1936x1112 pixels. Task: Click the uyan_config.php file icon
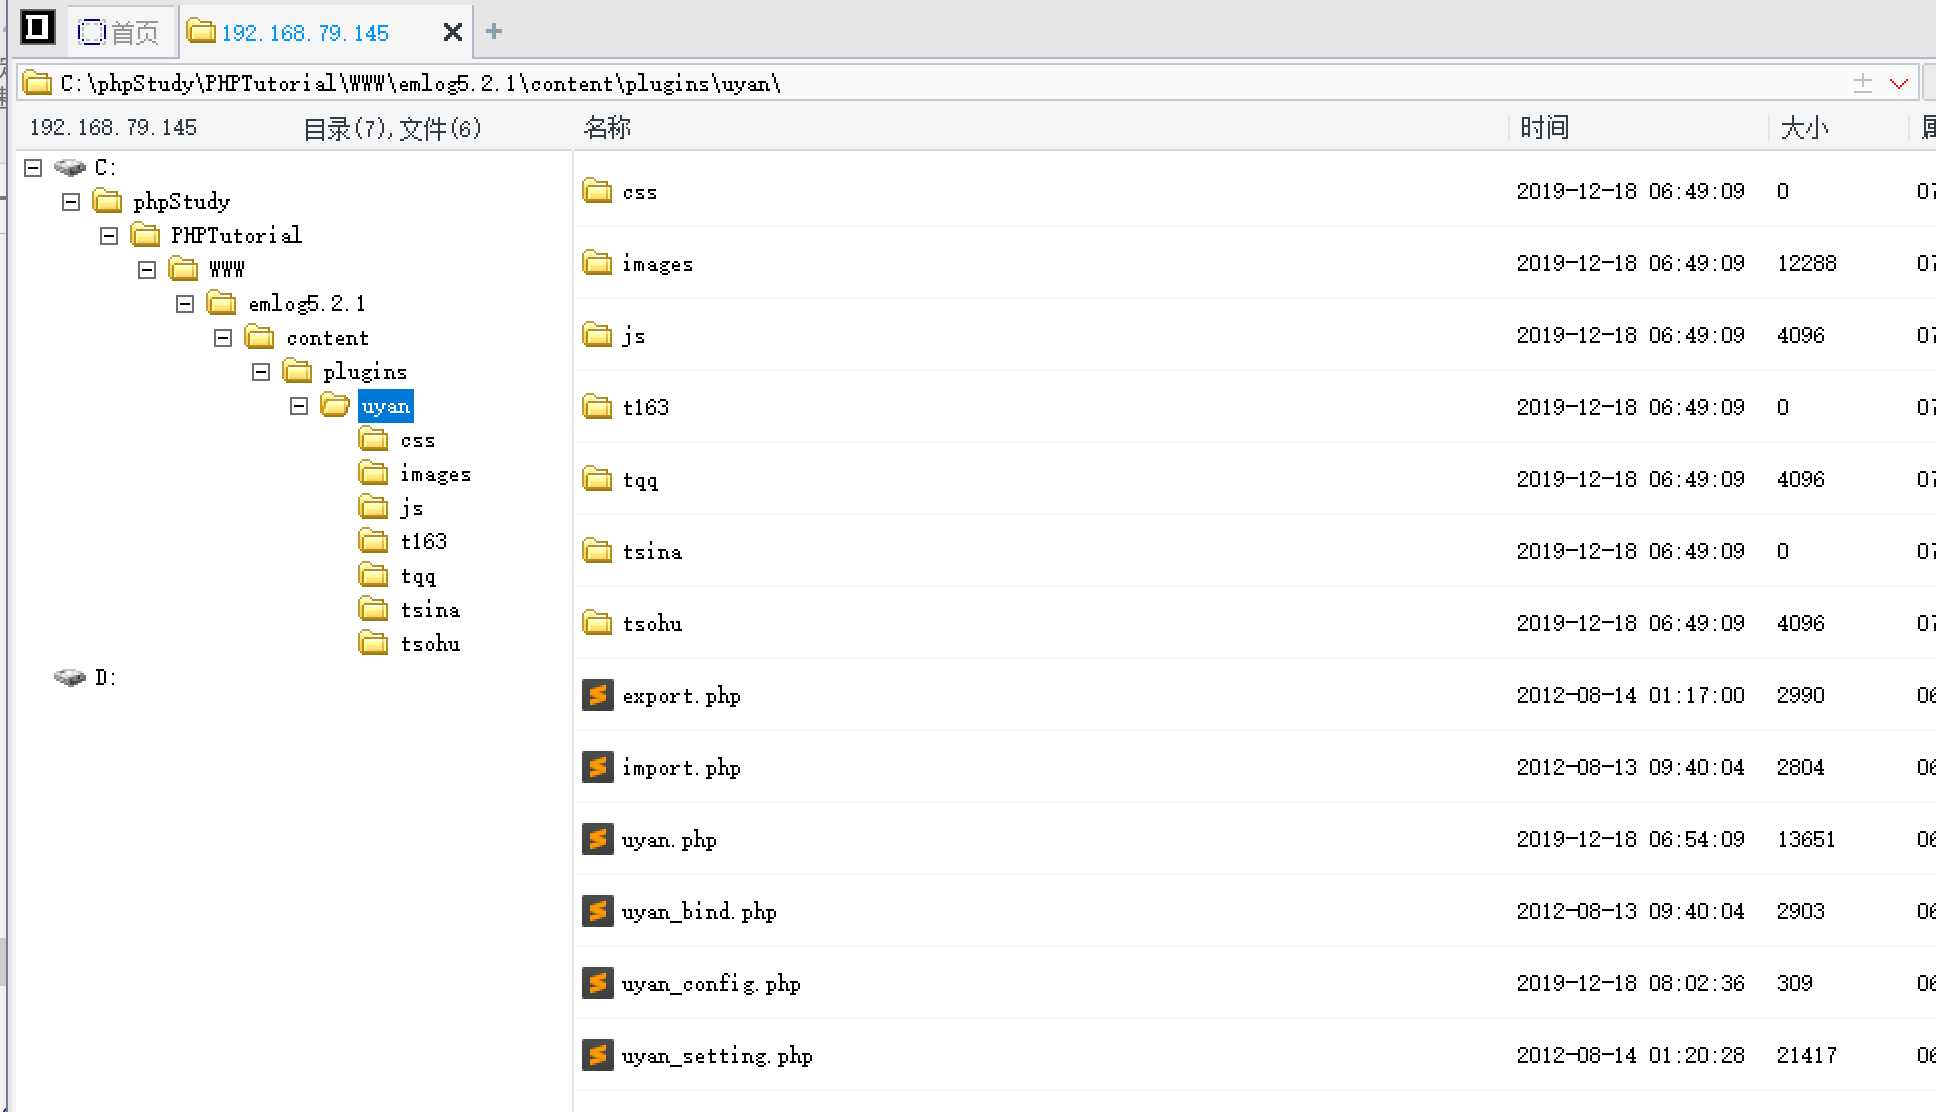(x=597, y=983)
